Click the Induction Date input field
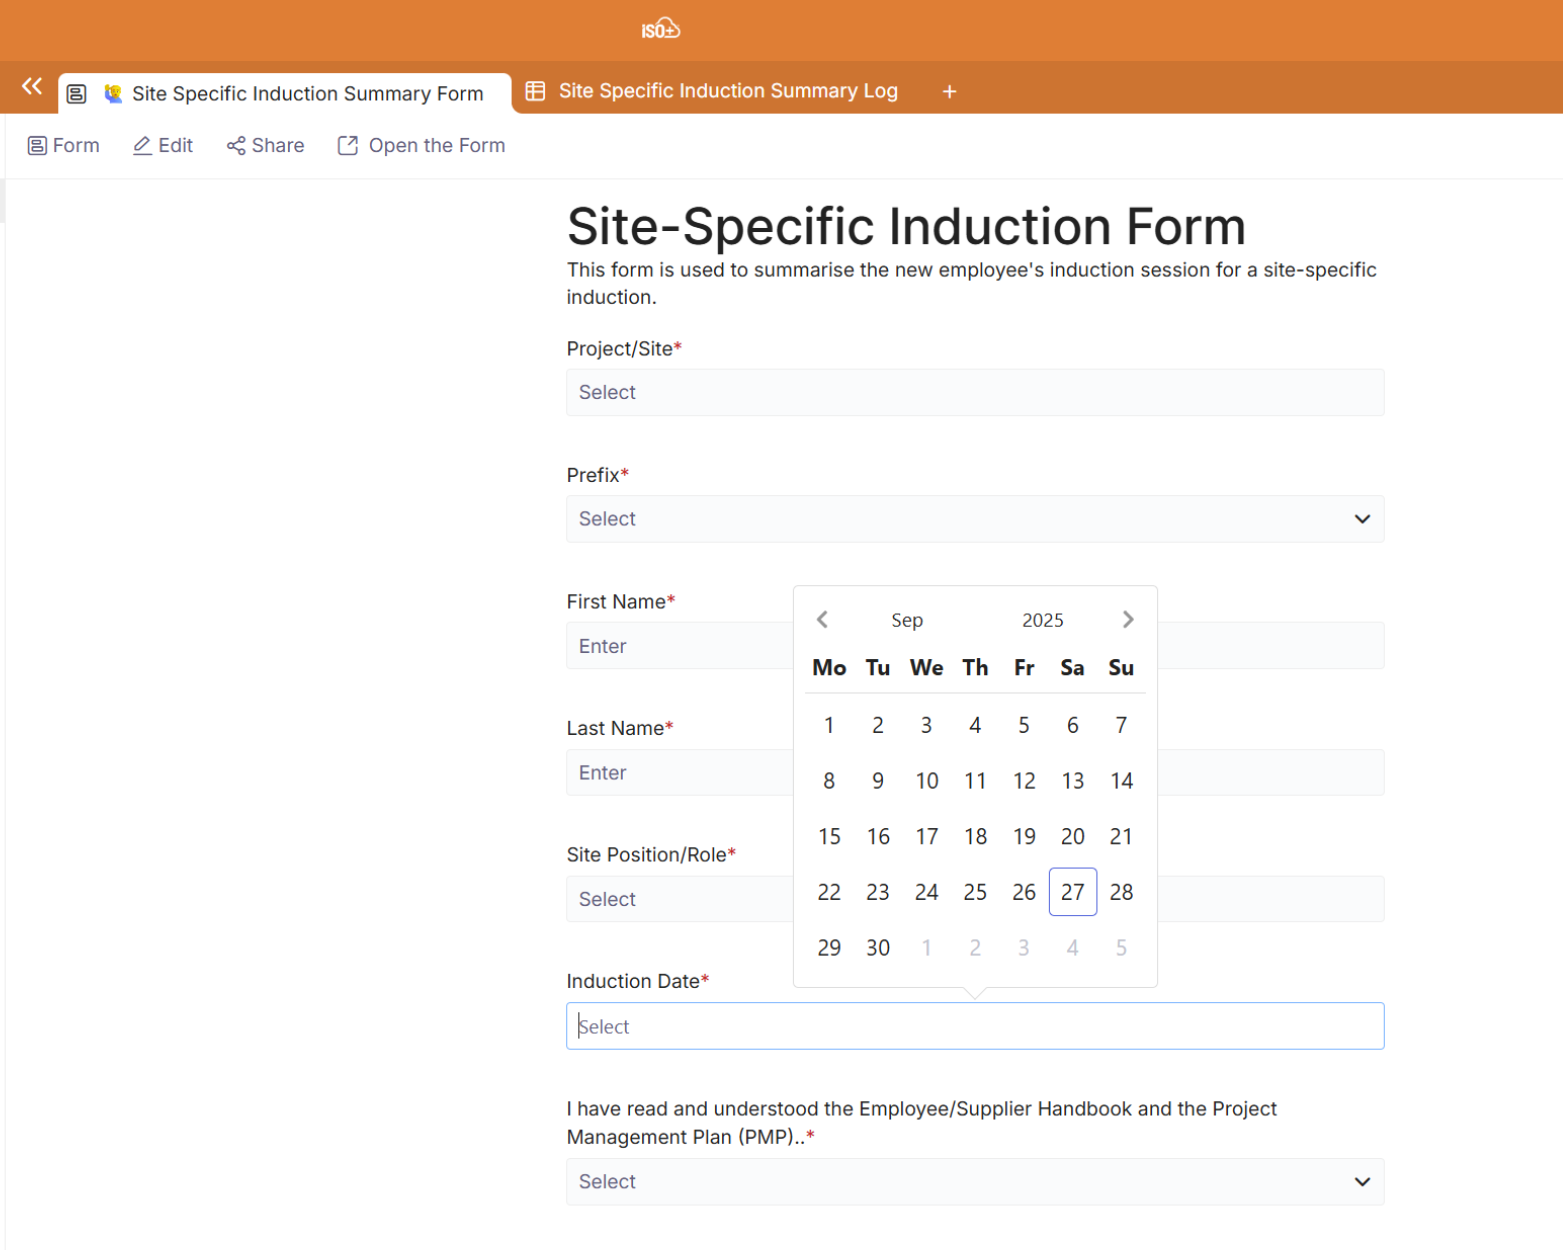 click(974, 1027)
